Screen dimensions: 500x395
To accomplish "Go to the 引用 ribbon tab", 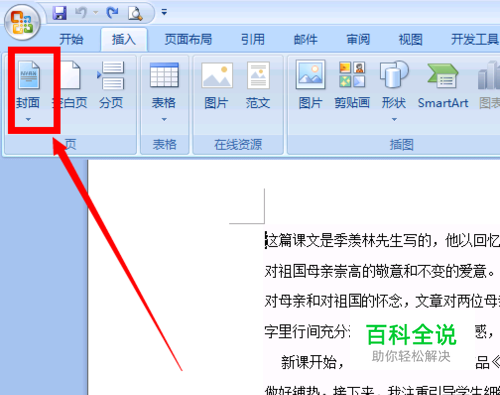I will [x=253, y=39].
